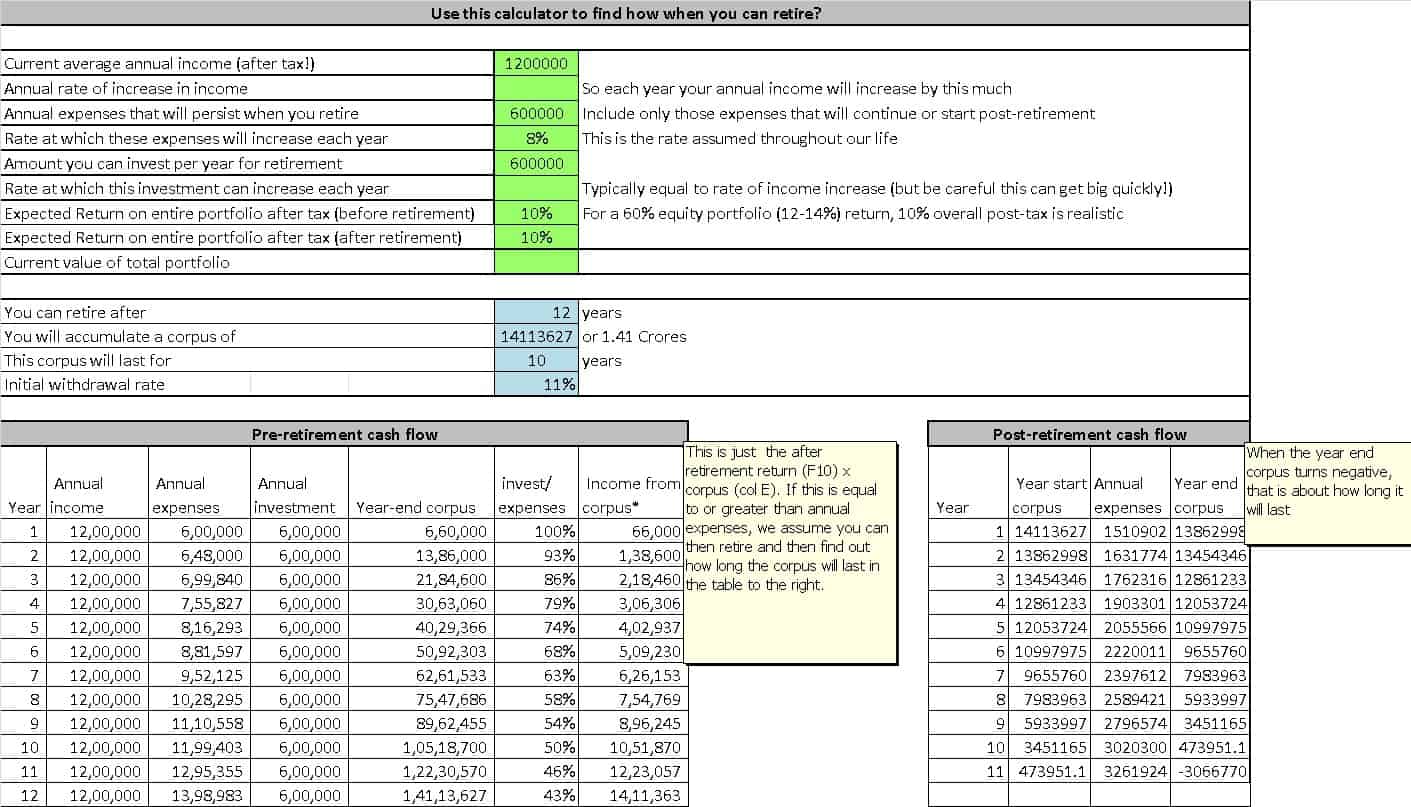Select the Pre-retirement cash flow header
The image size is (1411, 807).
tap(344, 434)
